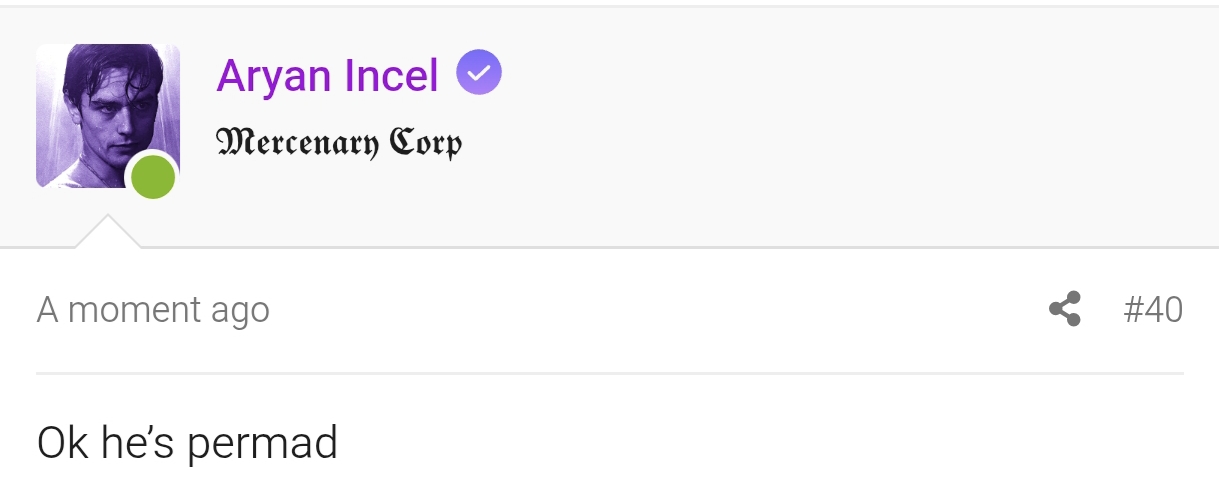Select the post text "Ok he's permad"

click(187, 443)
